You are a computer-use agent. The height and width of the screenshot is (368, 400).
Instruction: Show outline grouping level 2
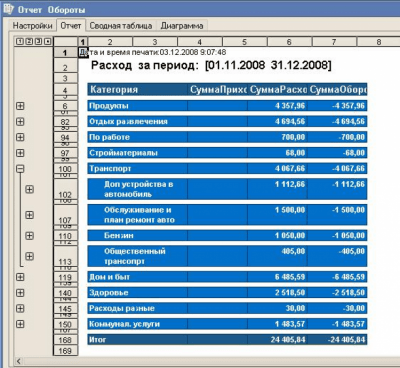[x=29, y=41]
